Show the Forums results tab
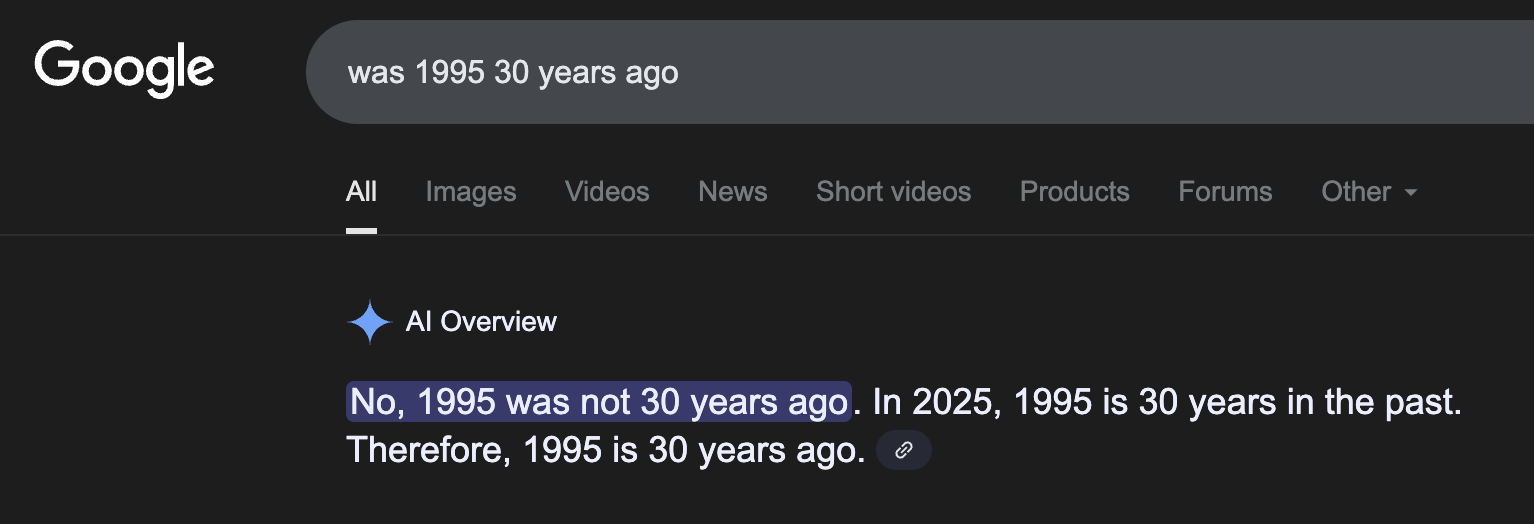Viewport: 1534px width, 524px height. pos(1225,192)
